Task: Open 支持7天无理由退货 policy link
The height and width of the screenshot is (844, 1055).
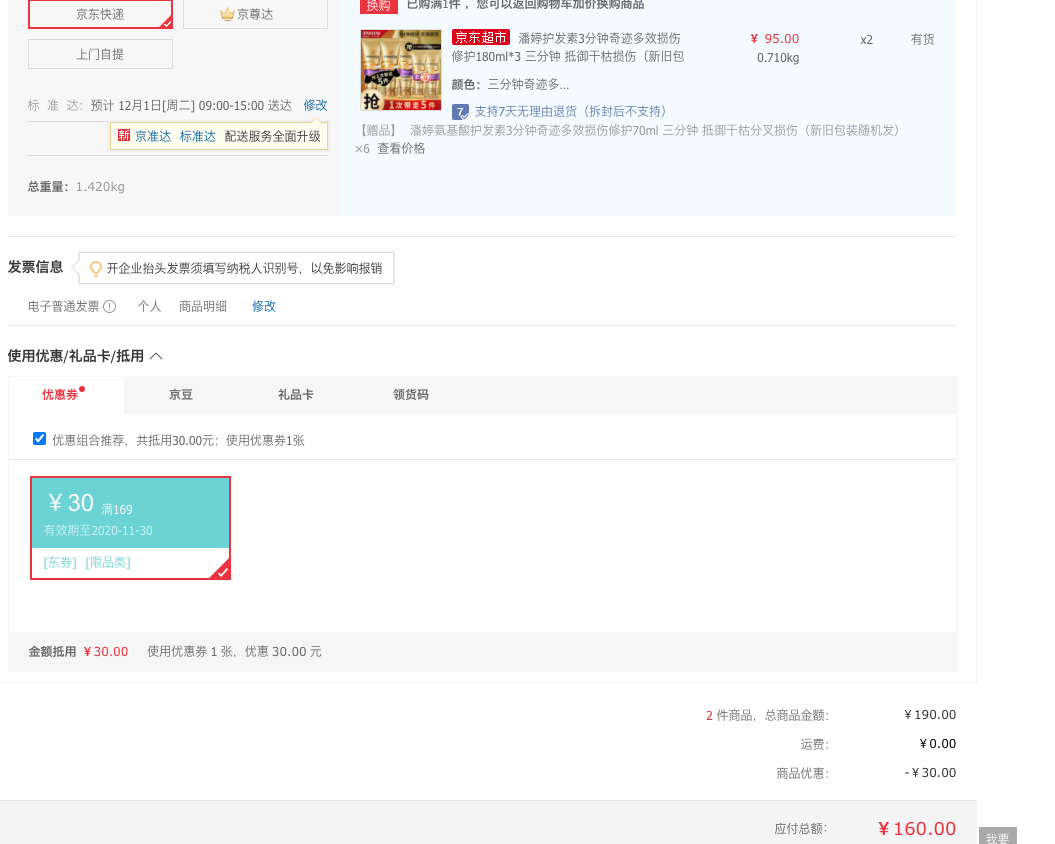Action: point(571,111)
